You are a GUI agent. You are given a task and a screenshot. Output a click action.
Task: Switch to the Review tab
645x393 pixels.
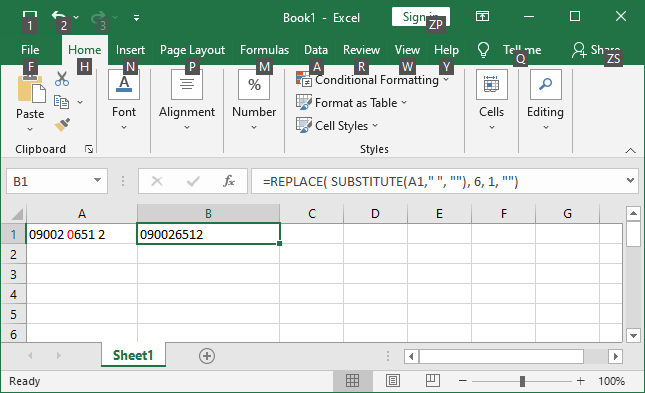click(x=362, y=50)
